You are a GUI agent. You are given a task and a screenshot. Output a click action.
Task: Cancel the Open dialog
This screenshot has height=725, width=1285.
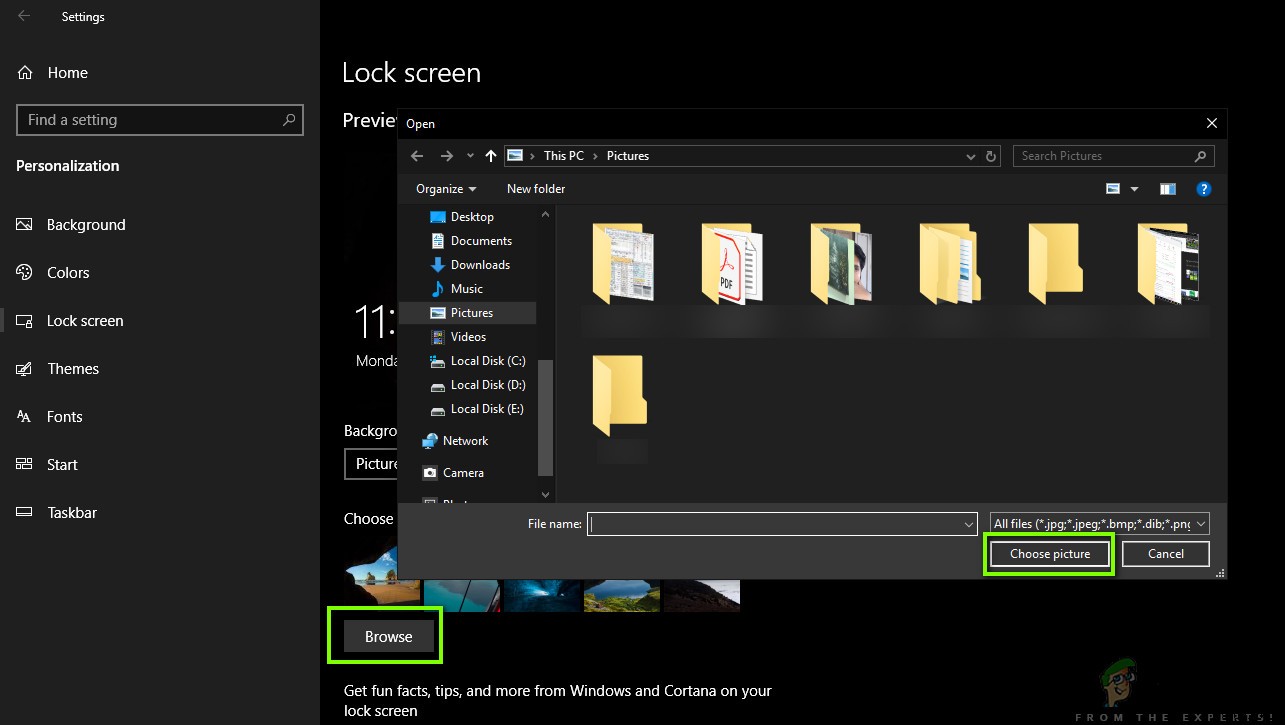point(1164,553)
